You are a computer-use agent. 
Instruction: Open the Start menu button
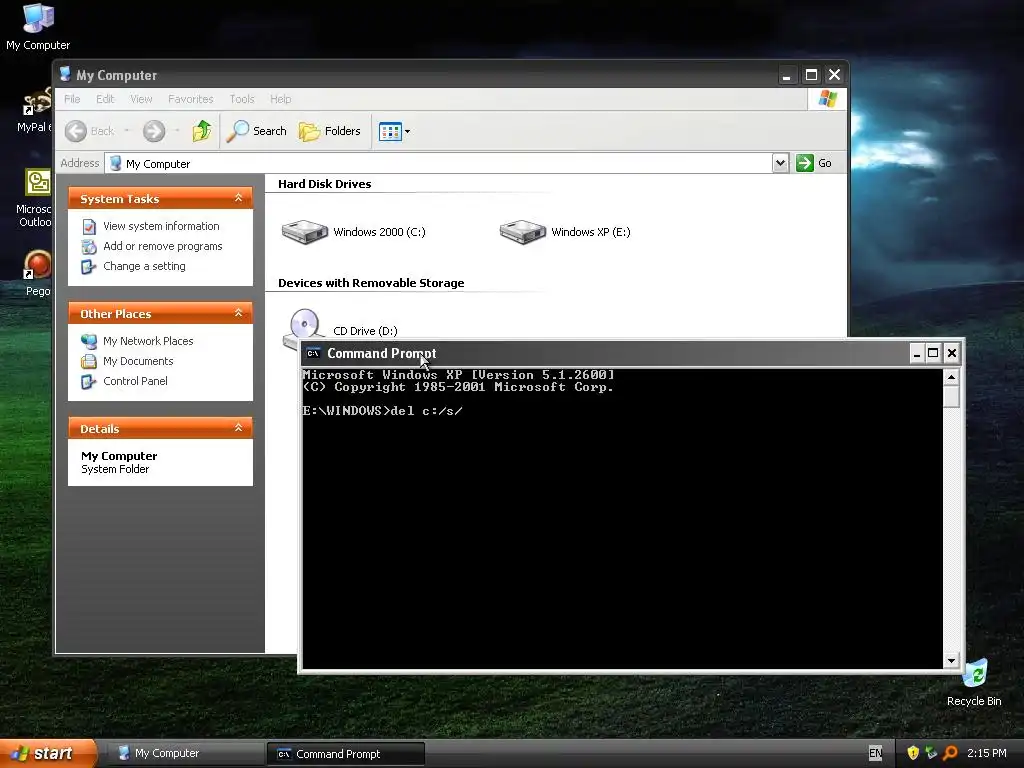pos(48,754)
